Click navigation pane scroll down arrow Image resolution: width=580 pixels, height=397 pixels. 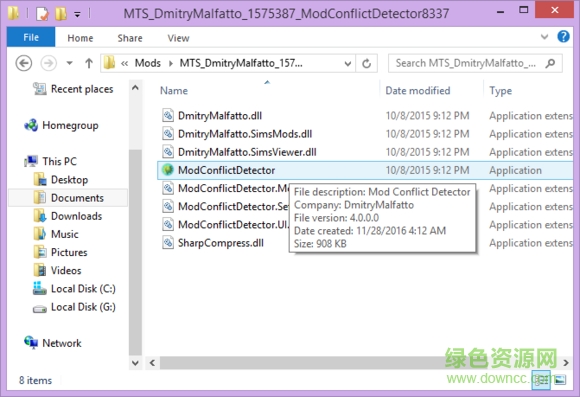click(x=135, y=363)
